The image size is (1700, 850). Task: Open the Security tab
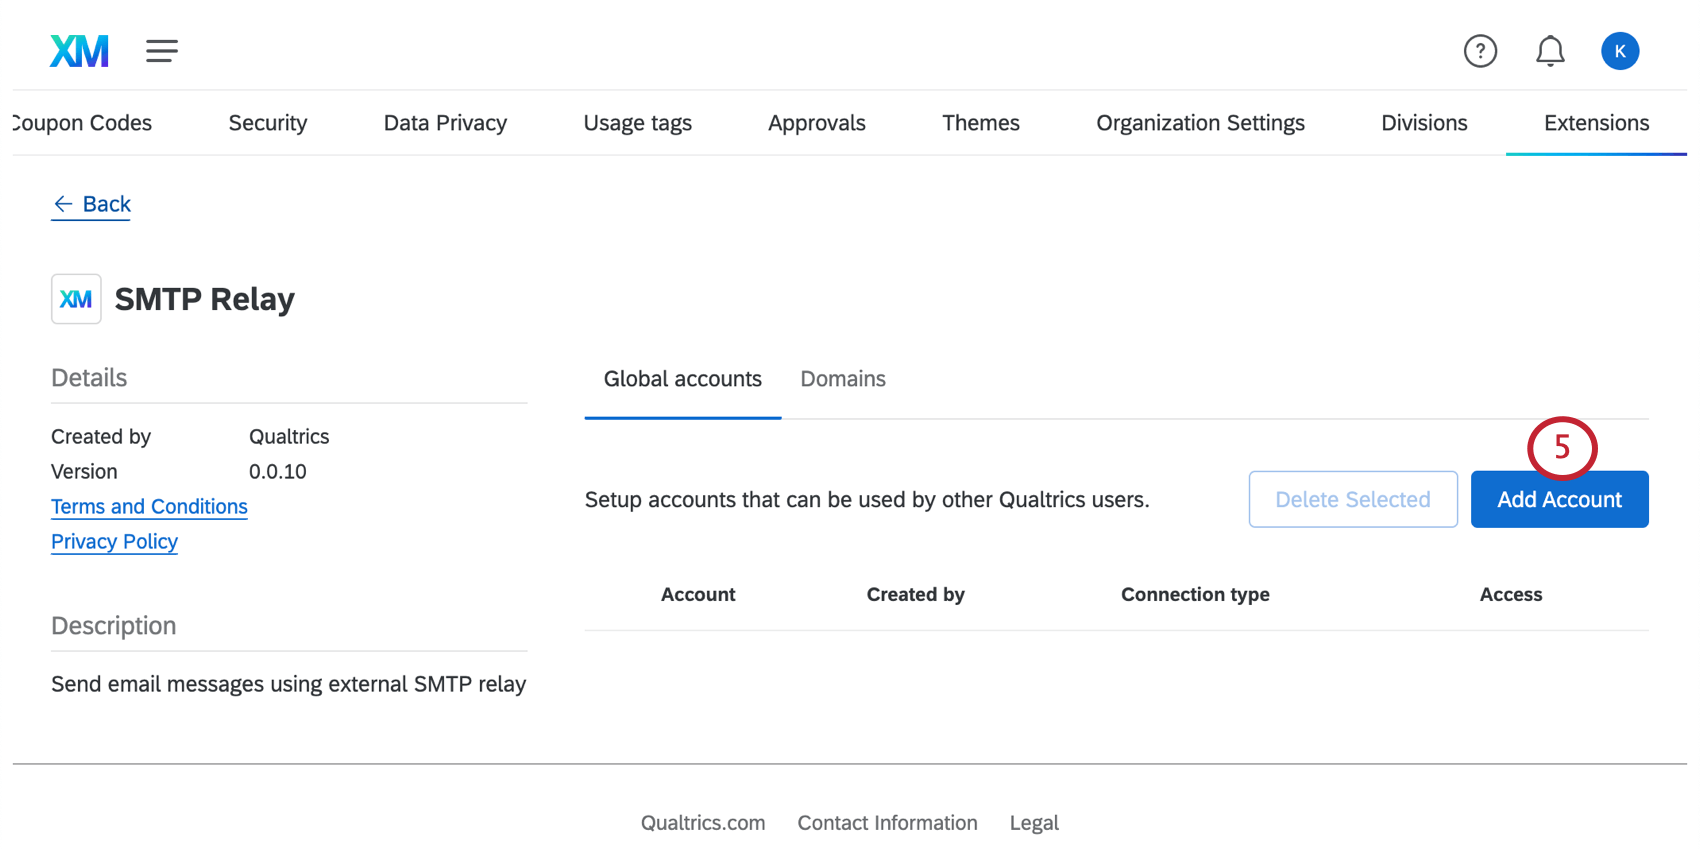(x=268, y=123)
